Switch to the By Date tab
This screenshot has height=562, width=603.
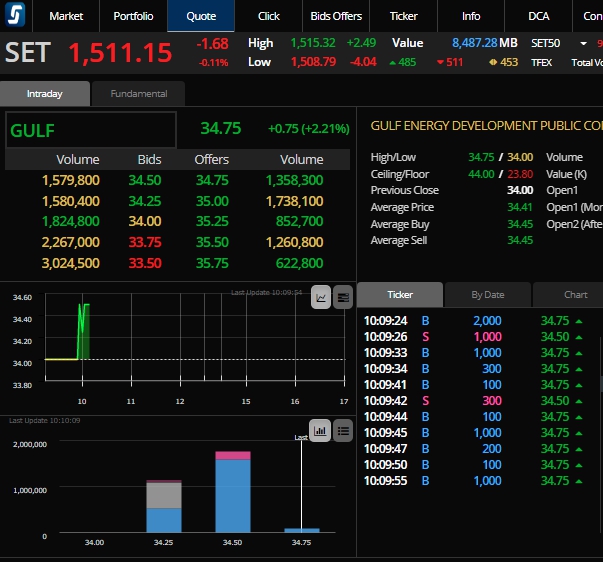[488, 295]
